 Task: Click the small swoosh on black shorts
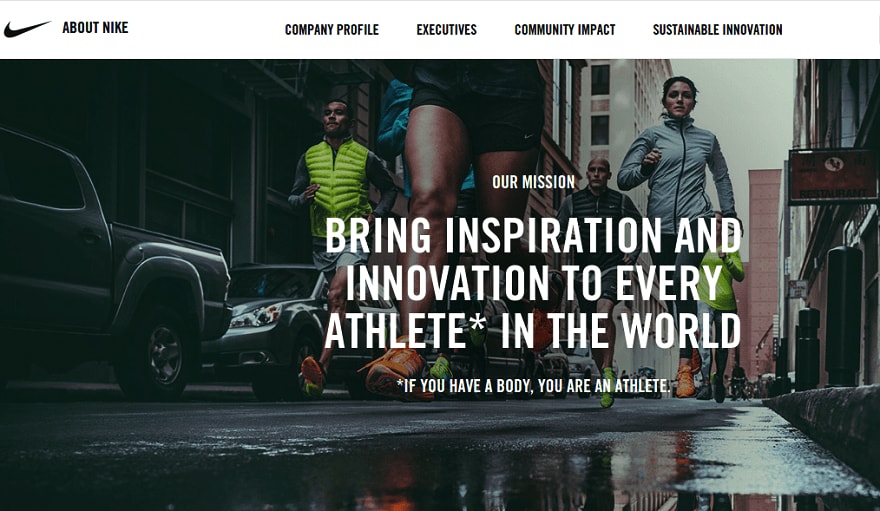click(528, 136)
